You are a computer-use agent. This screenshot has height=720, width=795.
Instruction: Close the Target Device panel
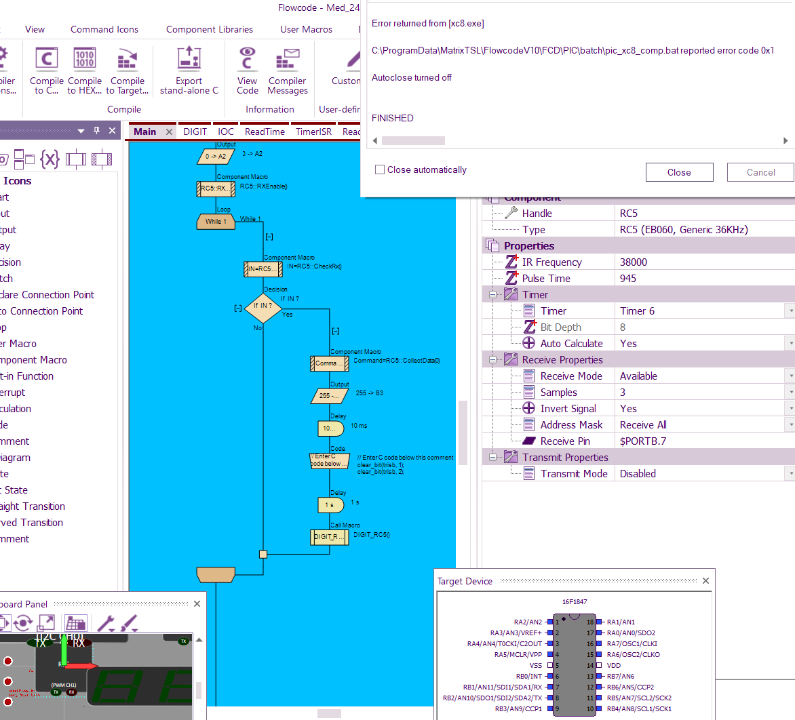[x=706, y=581]
